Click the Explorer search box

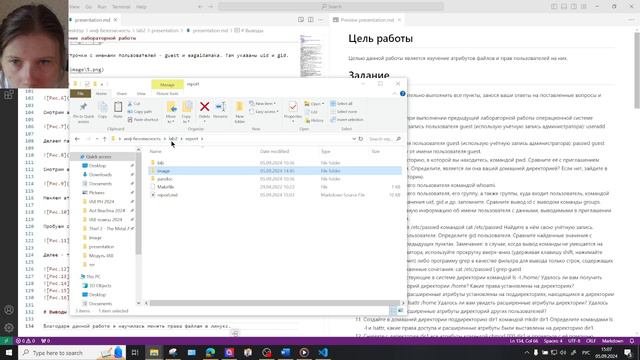[384, 139]
